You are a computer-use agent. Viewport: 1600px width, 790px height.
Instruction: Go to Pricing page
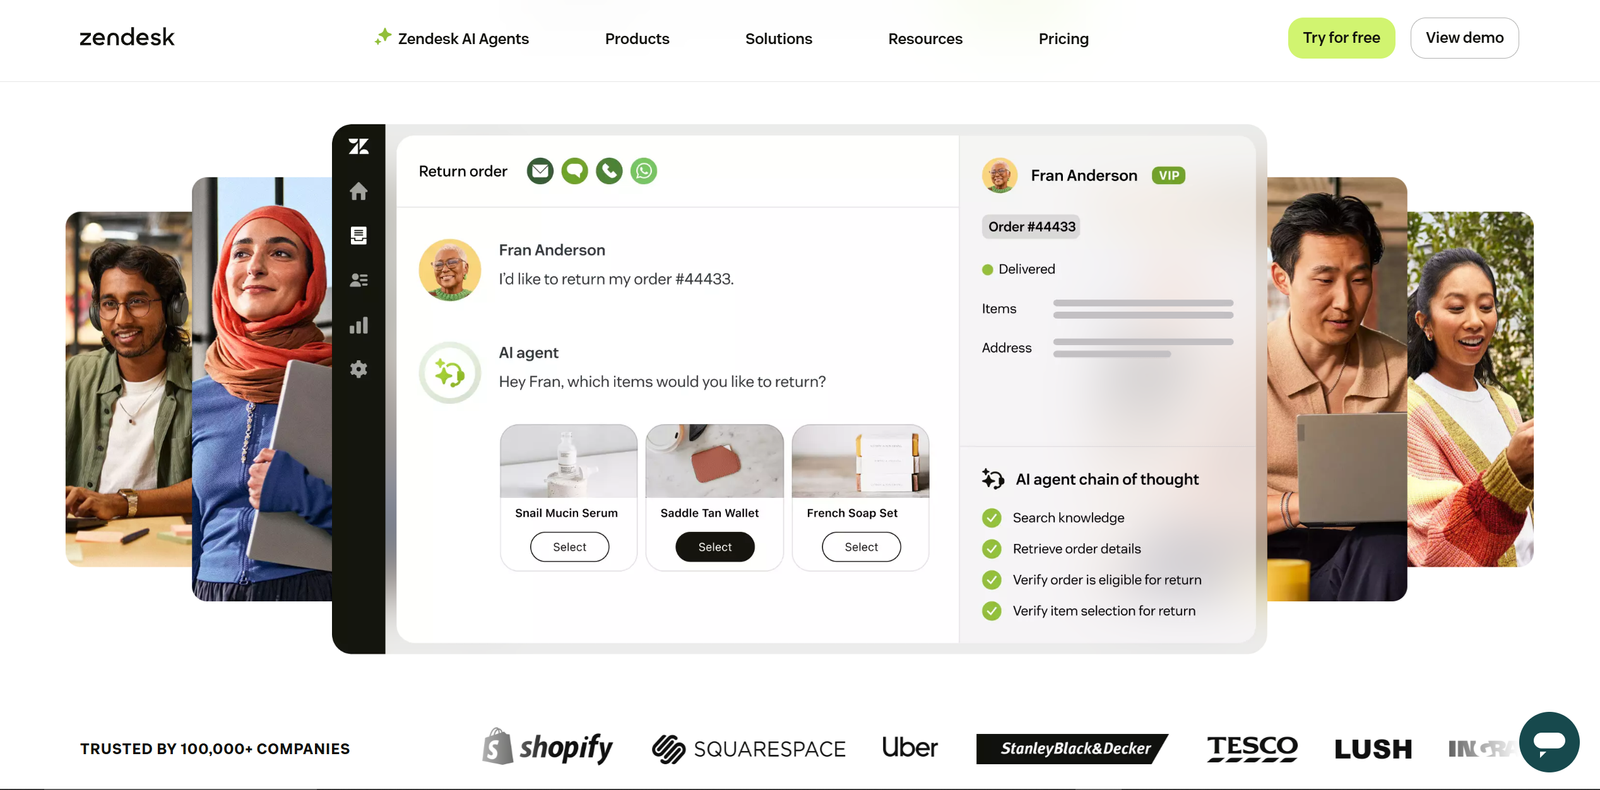[x=1063, y=39]
